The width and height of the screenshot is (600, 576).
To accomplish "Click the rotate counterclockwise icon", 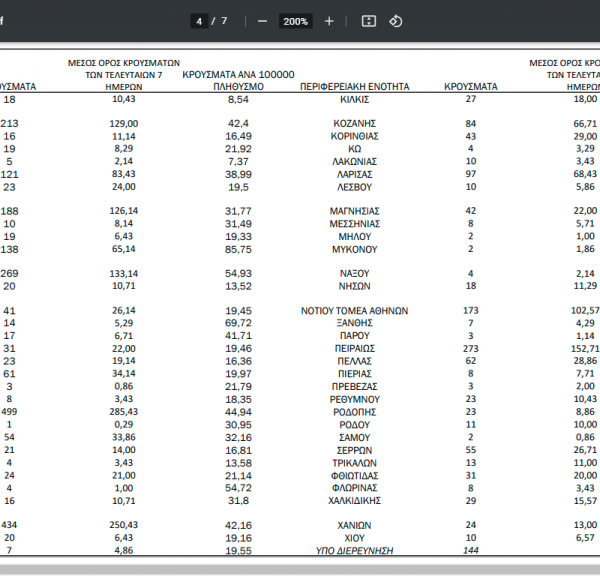I will pos(396,21).
